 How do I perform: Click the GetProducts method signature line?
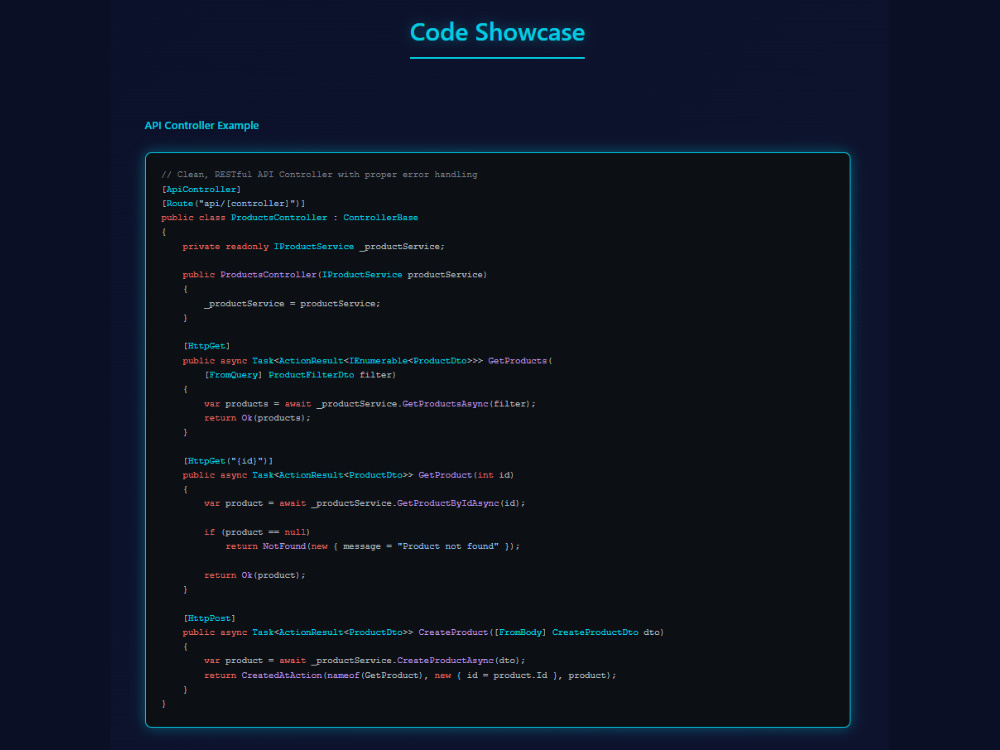point(367,361)
